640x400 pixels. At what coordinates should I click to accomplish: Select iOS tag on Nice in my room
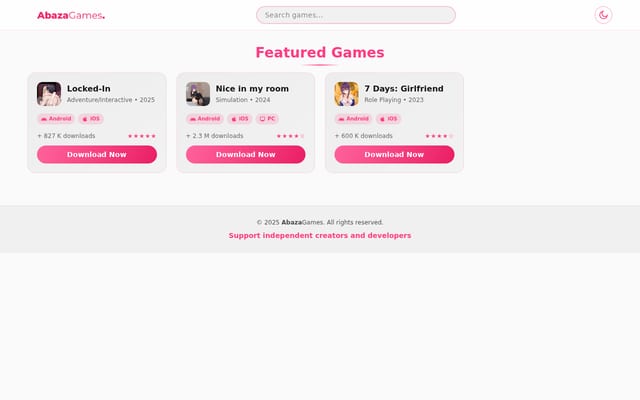click(x=240, y=119)
